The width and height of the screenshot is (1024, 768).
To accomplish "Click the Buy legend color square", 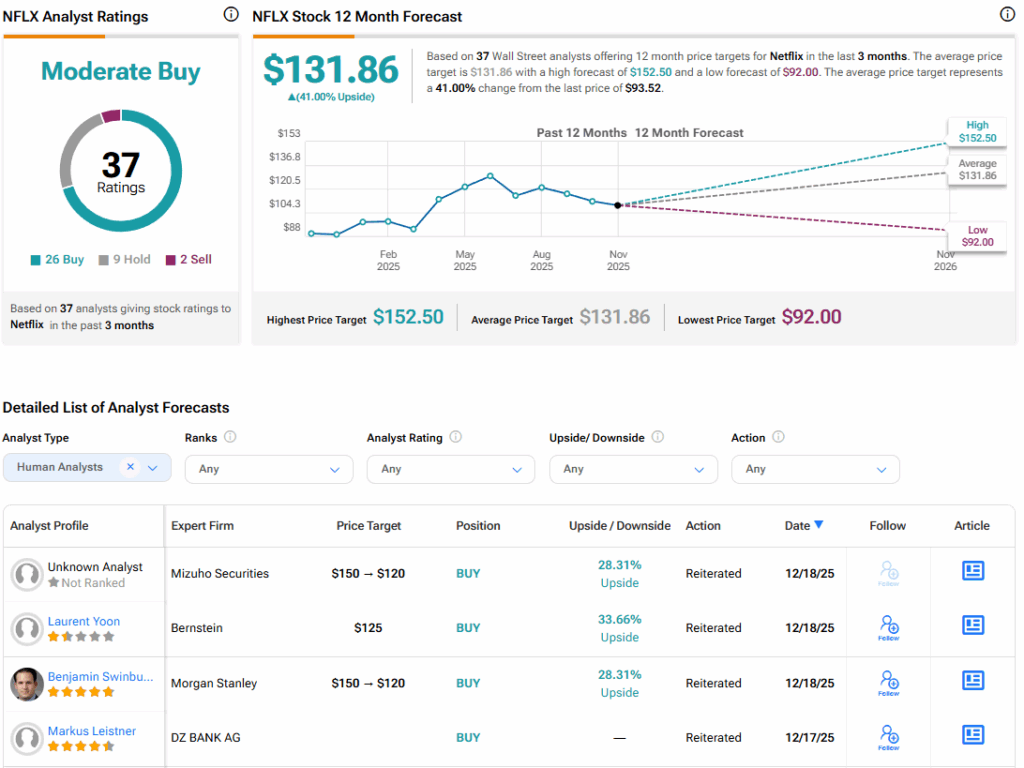I will point(36,260).
